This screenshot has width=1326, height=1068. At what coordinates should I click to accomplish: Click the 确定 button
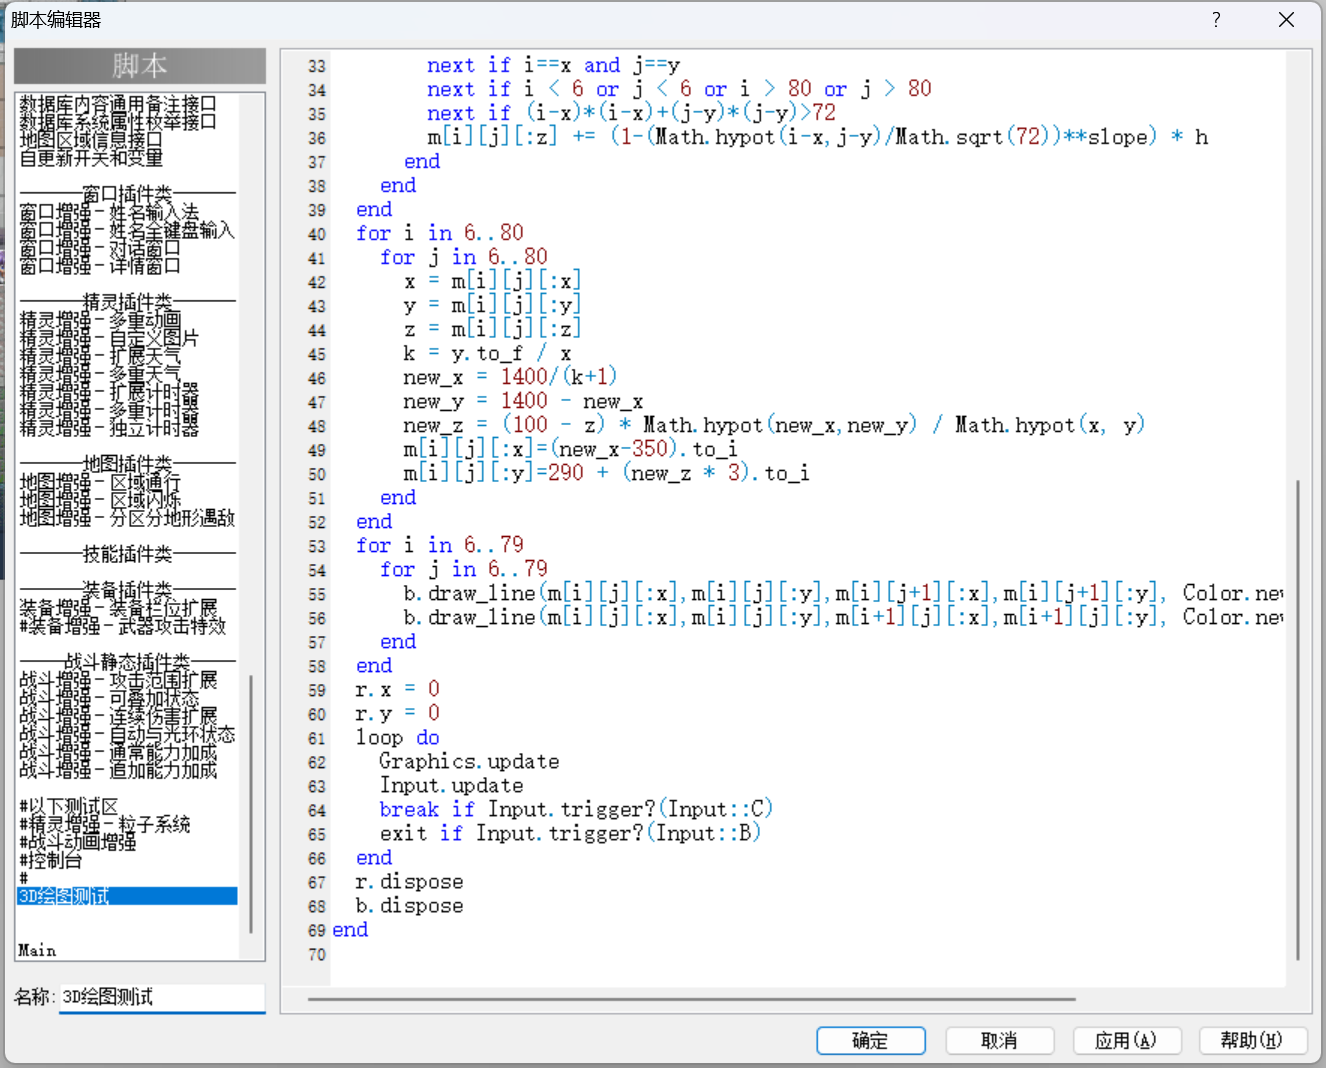tap(870, 1040)
